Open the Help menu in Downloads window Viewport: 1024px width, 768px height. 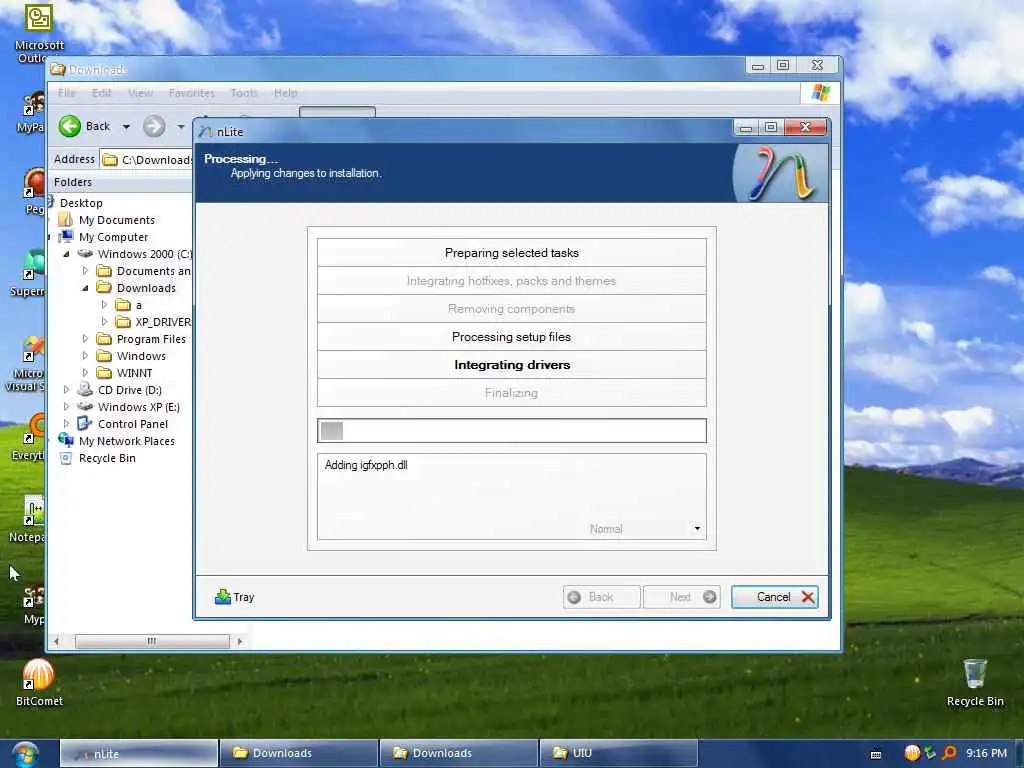click(285, 93)
